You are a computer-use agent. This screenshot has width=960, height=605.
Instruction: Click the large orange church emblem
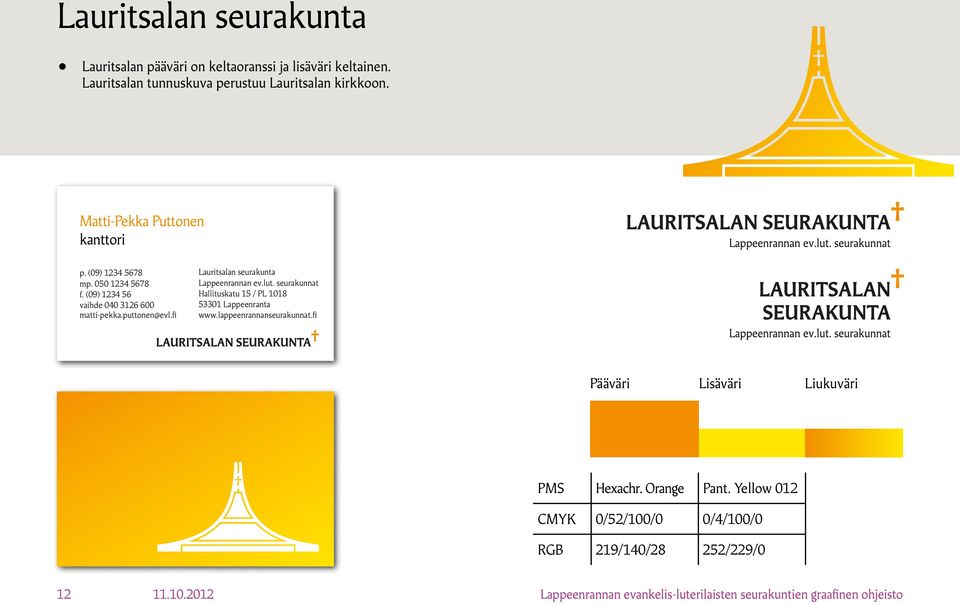818,102
